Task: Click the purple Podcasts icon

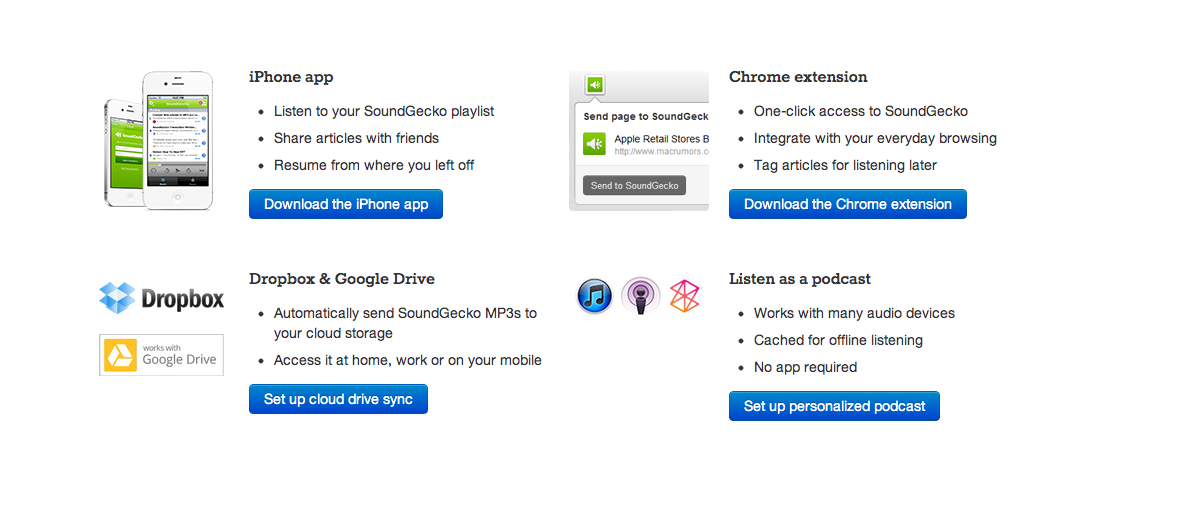Action: click(x=640, y=296)
